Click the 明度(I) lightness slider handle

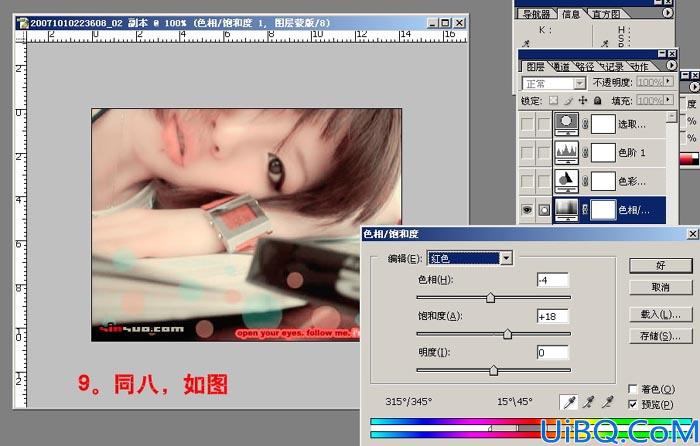(x=493, y=370)
